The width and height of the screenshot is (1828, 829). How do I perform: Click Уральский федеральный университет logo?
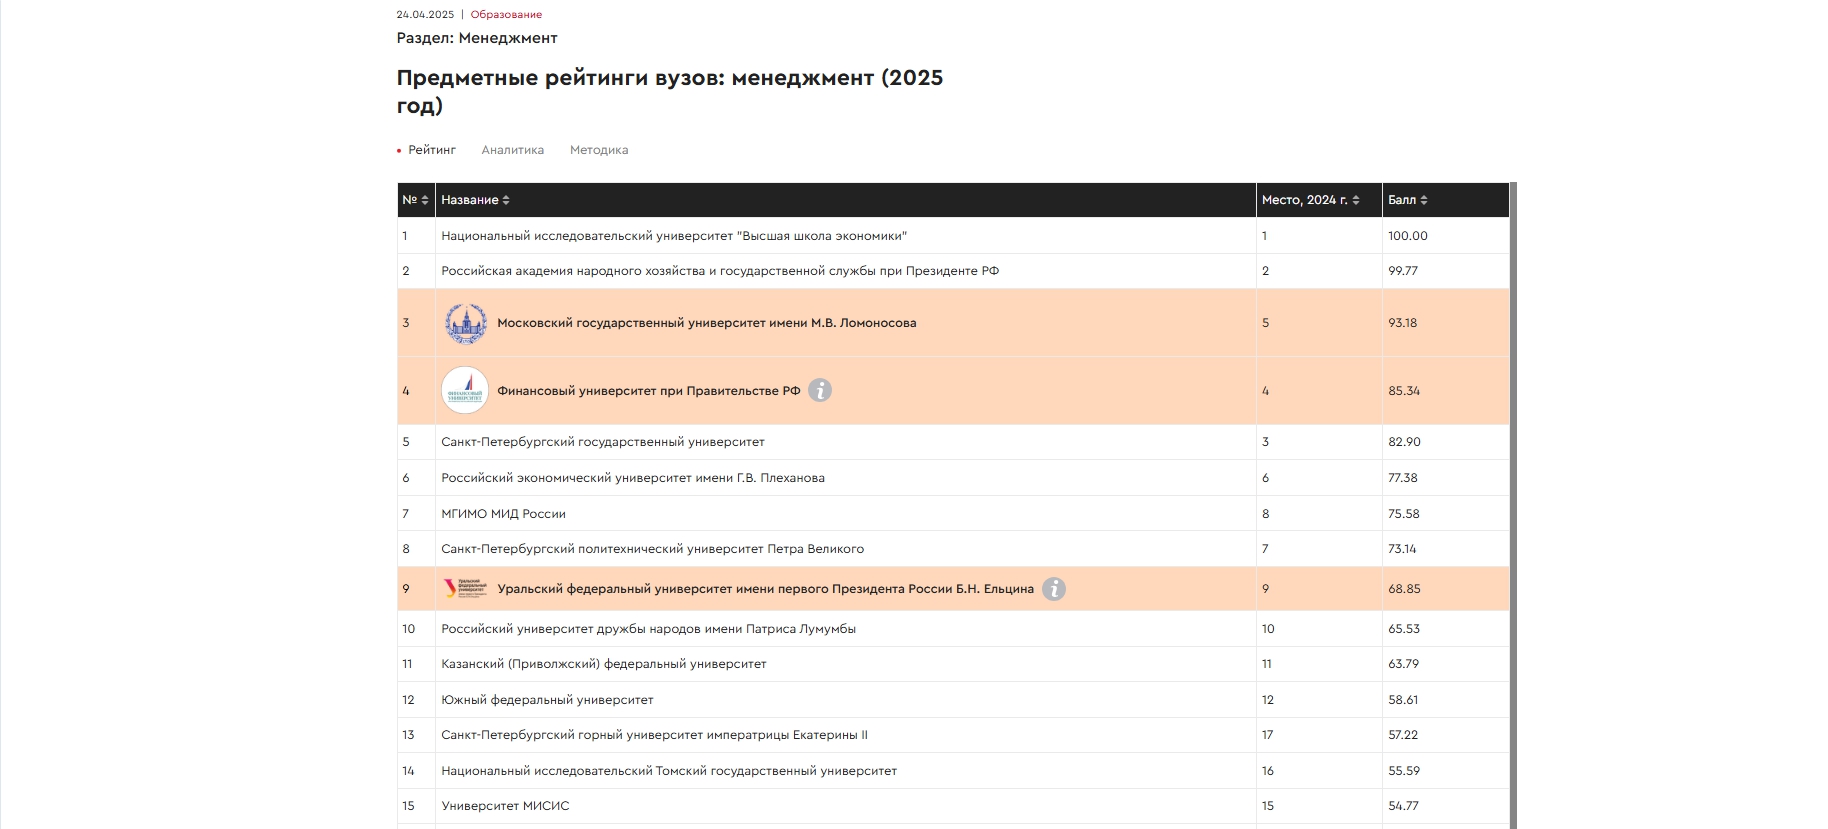click(x=465, y=589)
